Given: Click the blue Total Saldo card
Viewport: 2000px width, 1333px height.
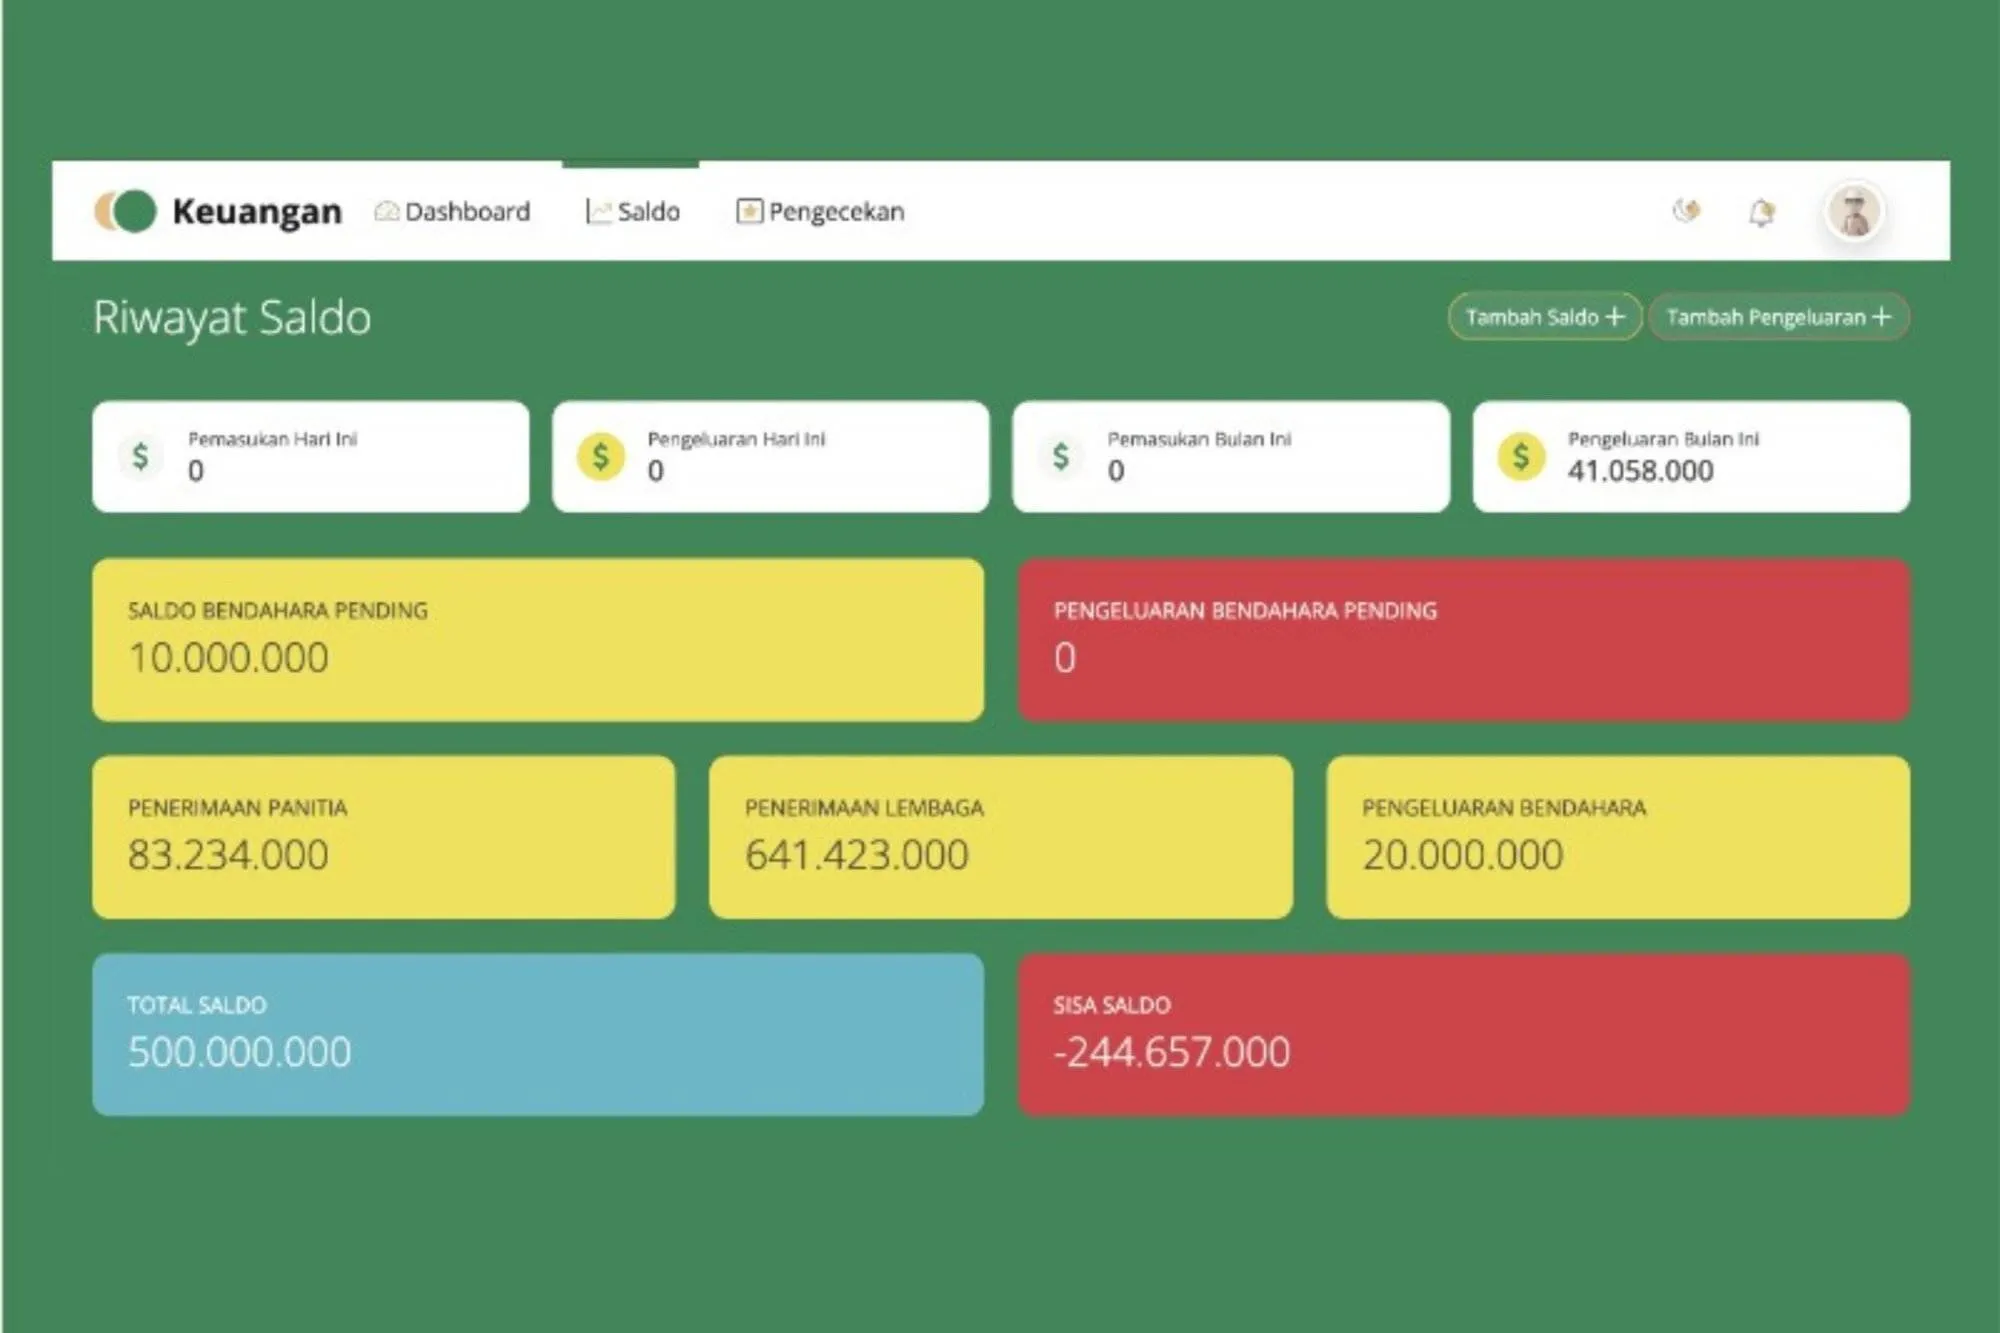Looking at the screenshot, I should pyautogui.click(x=538, y=1034).
